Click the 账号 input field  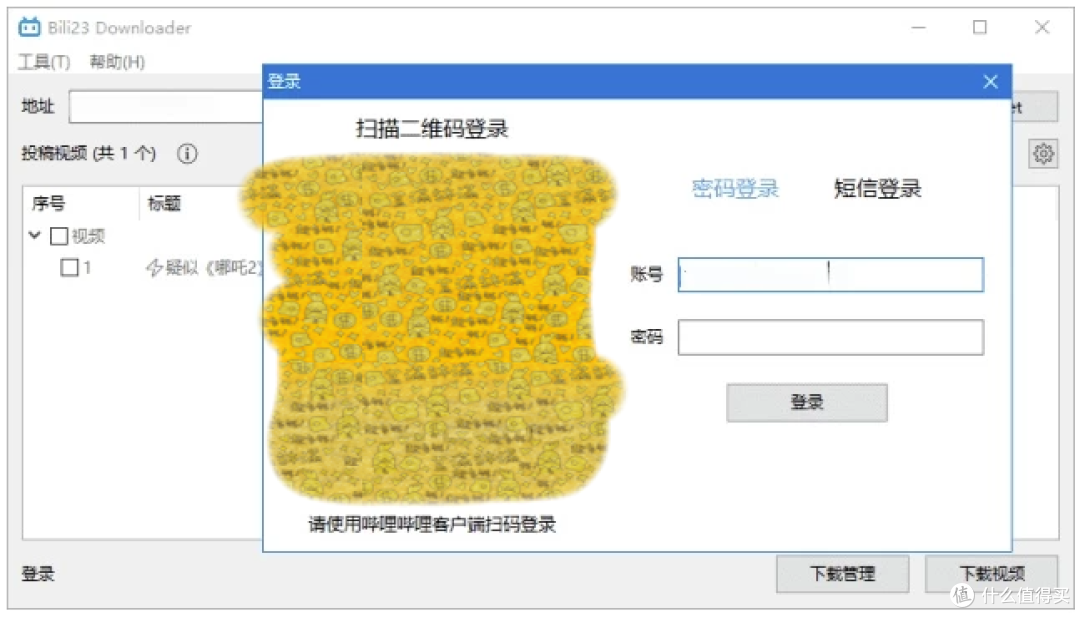click(x=830, y=274)
